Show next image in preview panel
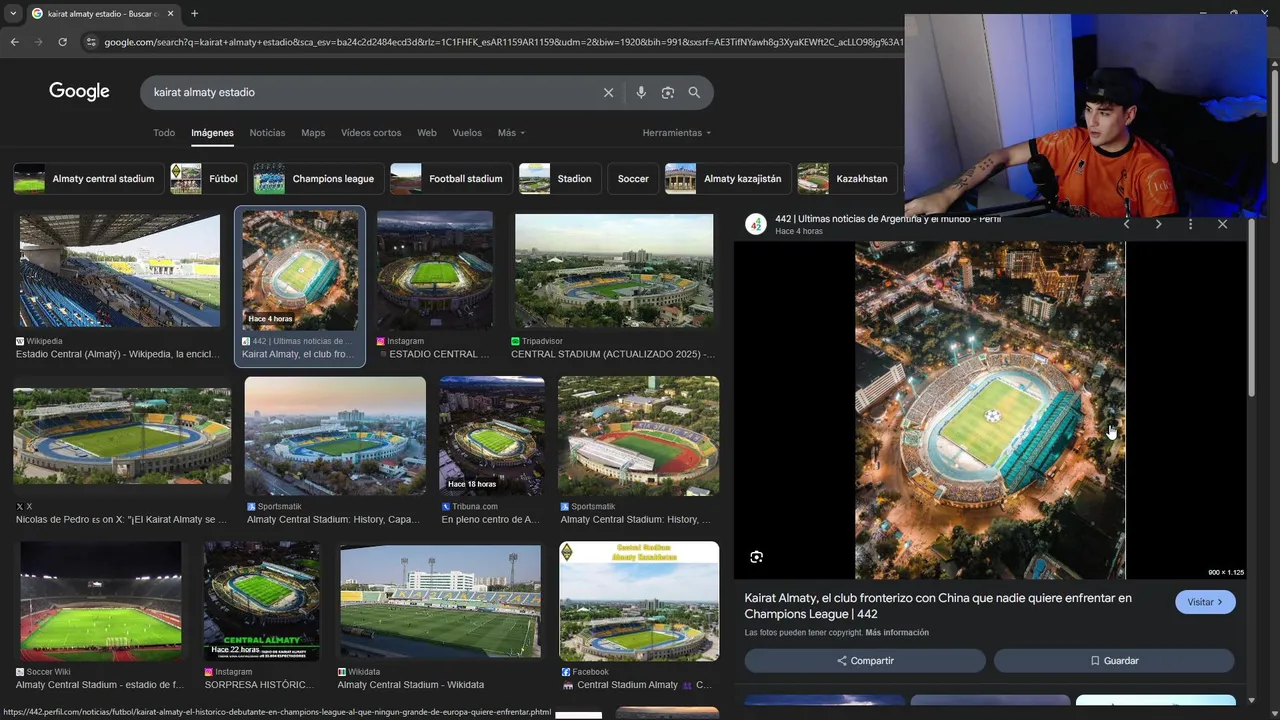1280x720 pixels. (x=1158, y=224)
